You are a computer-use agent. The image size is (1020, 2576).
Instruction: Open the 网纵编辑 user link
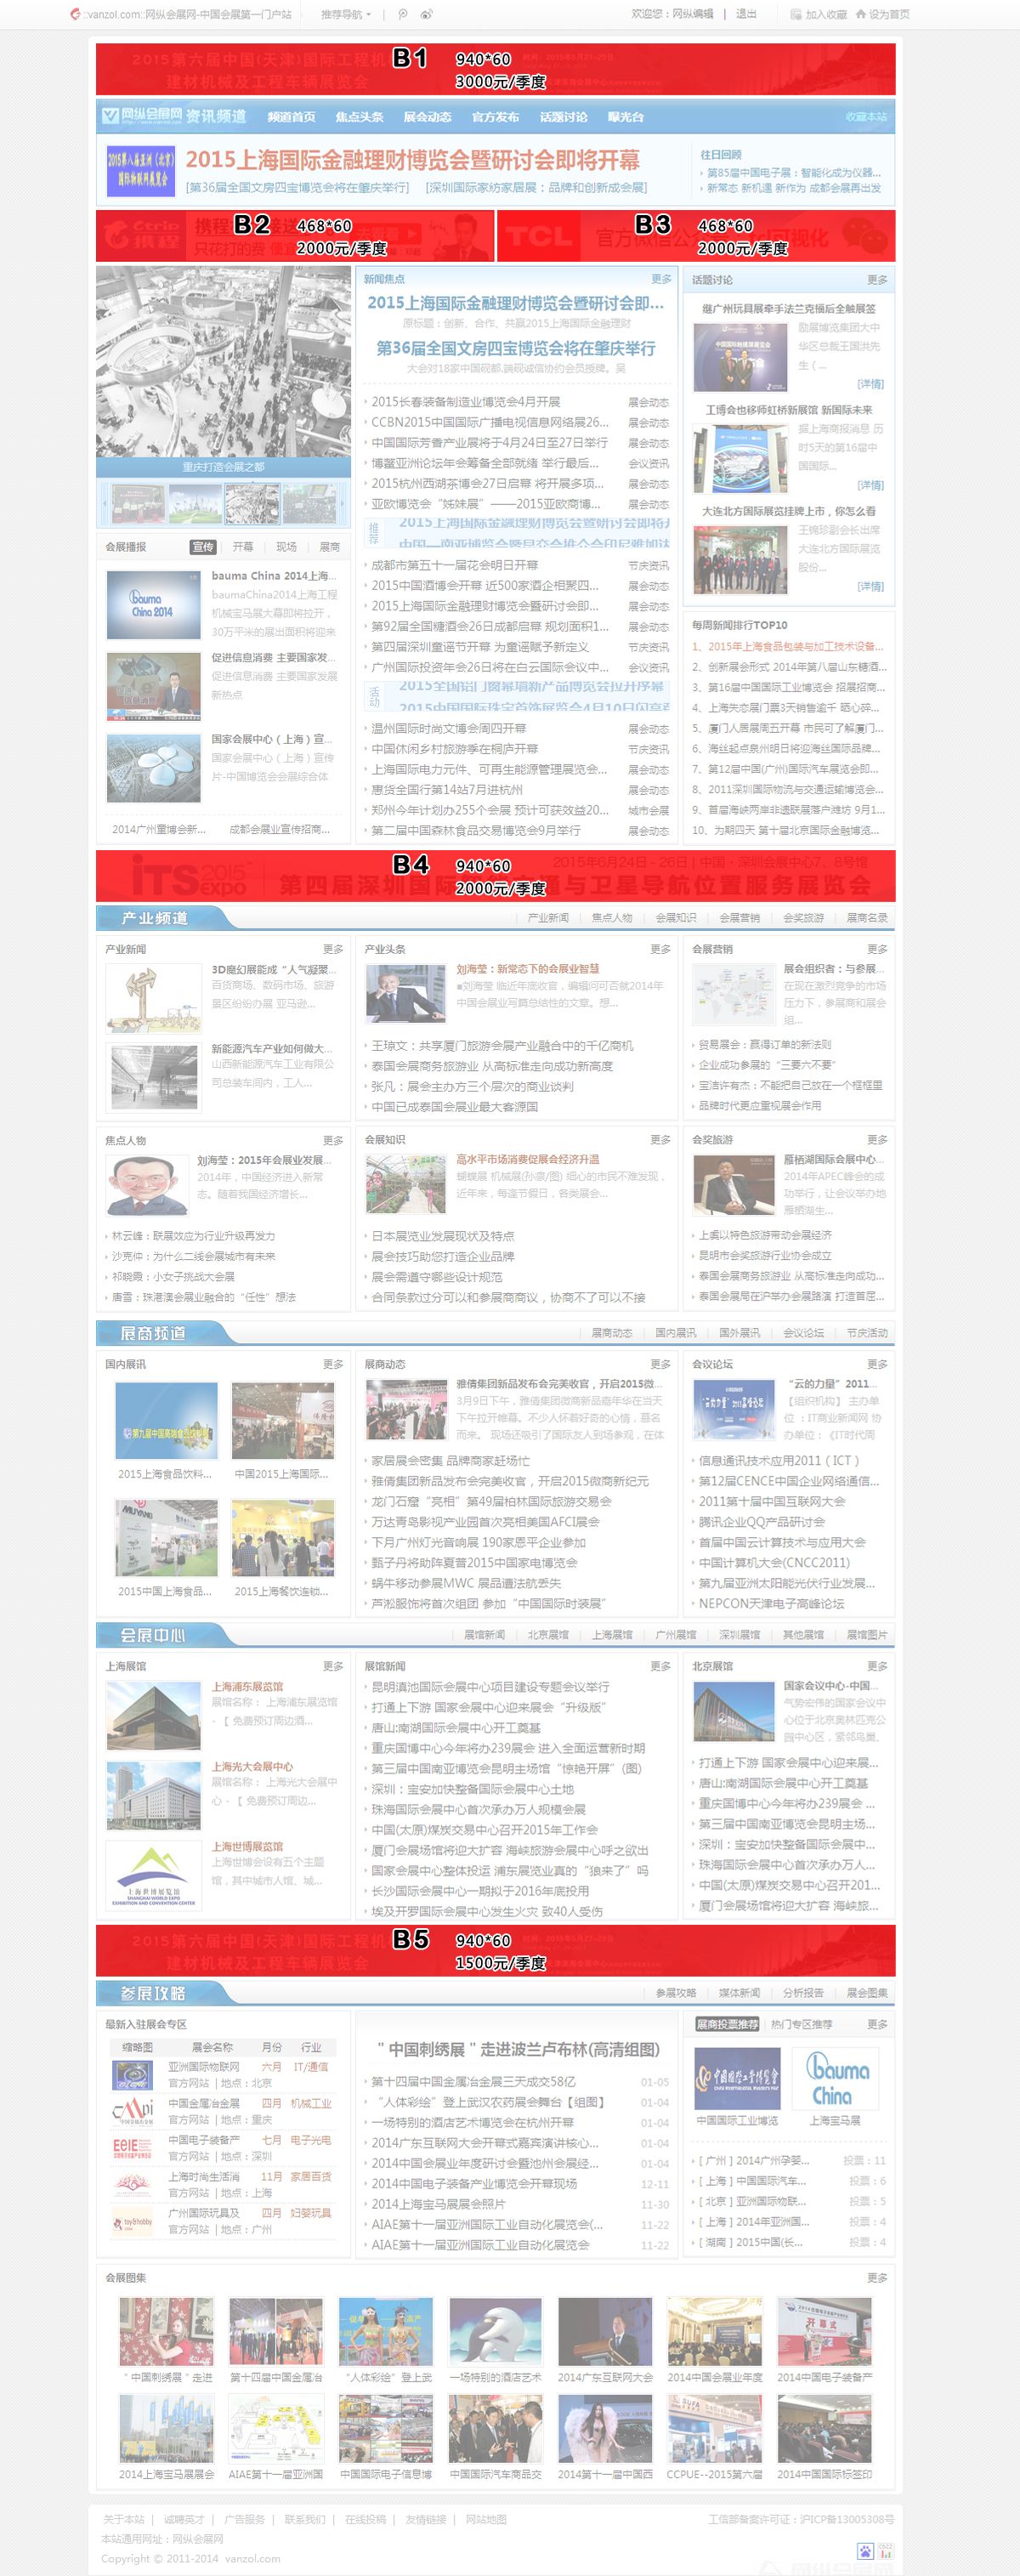pos(692,15)
